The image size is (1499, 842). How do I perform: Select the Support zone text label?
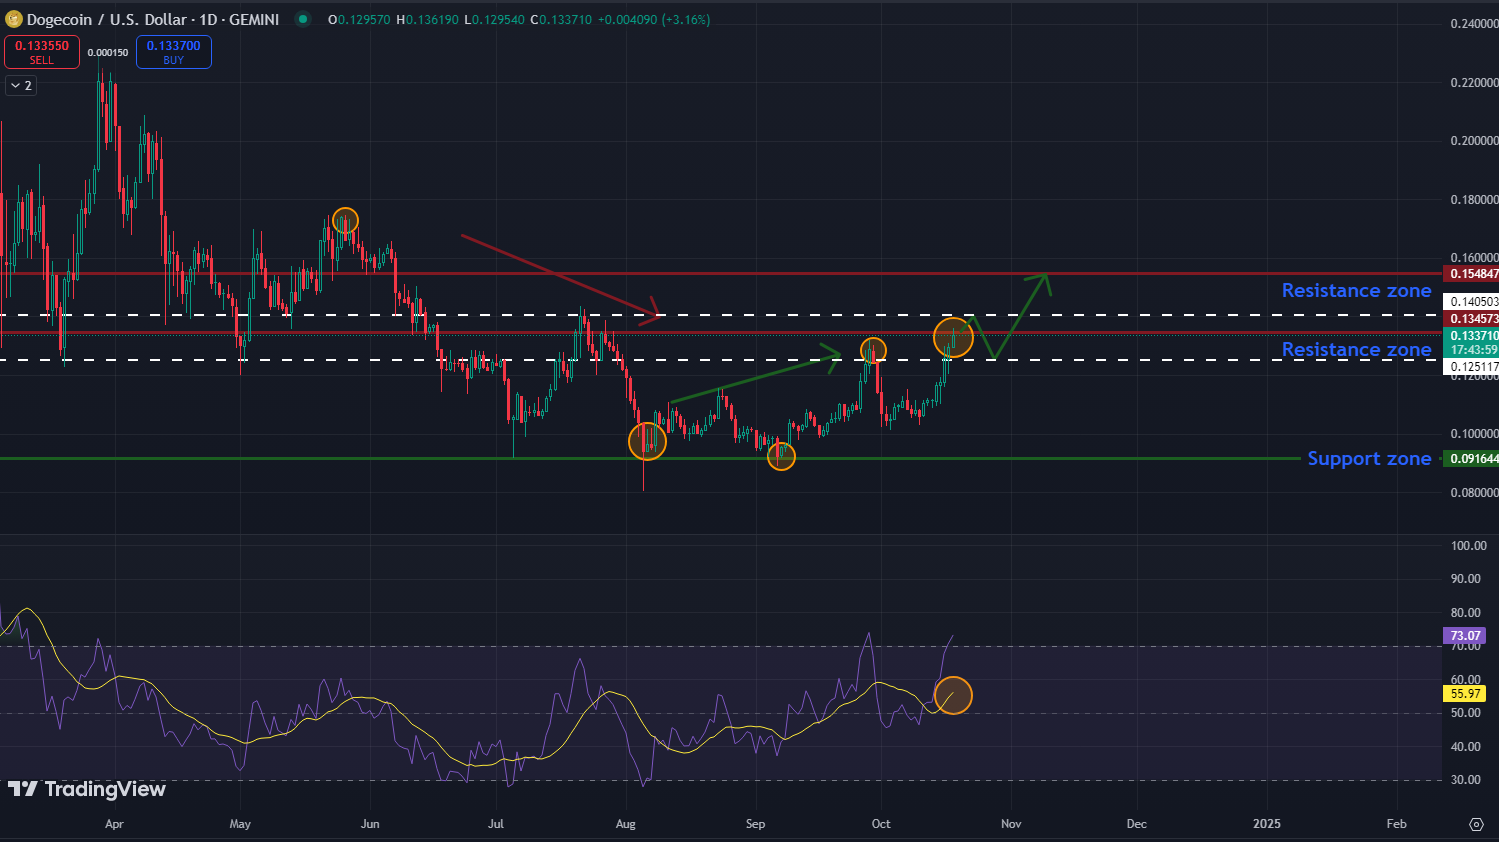coord(1369,458)
